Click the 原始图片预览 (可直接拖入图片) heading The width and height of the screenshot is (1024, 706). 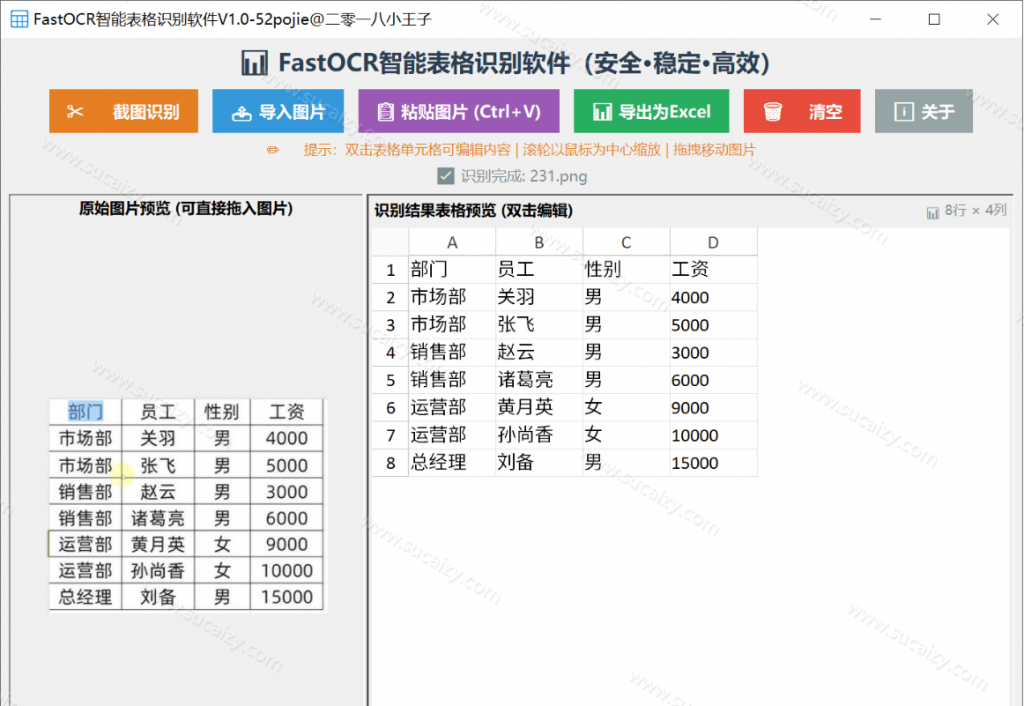tap(186, 208)
